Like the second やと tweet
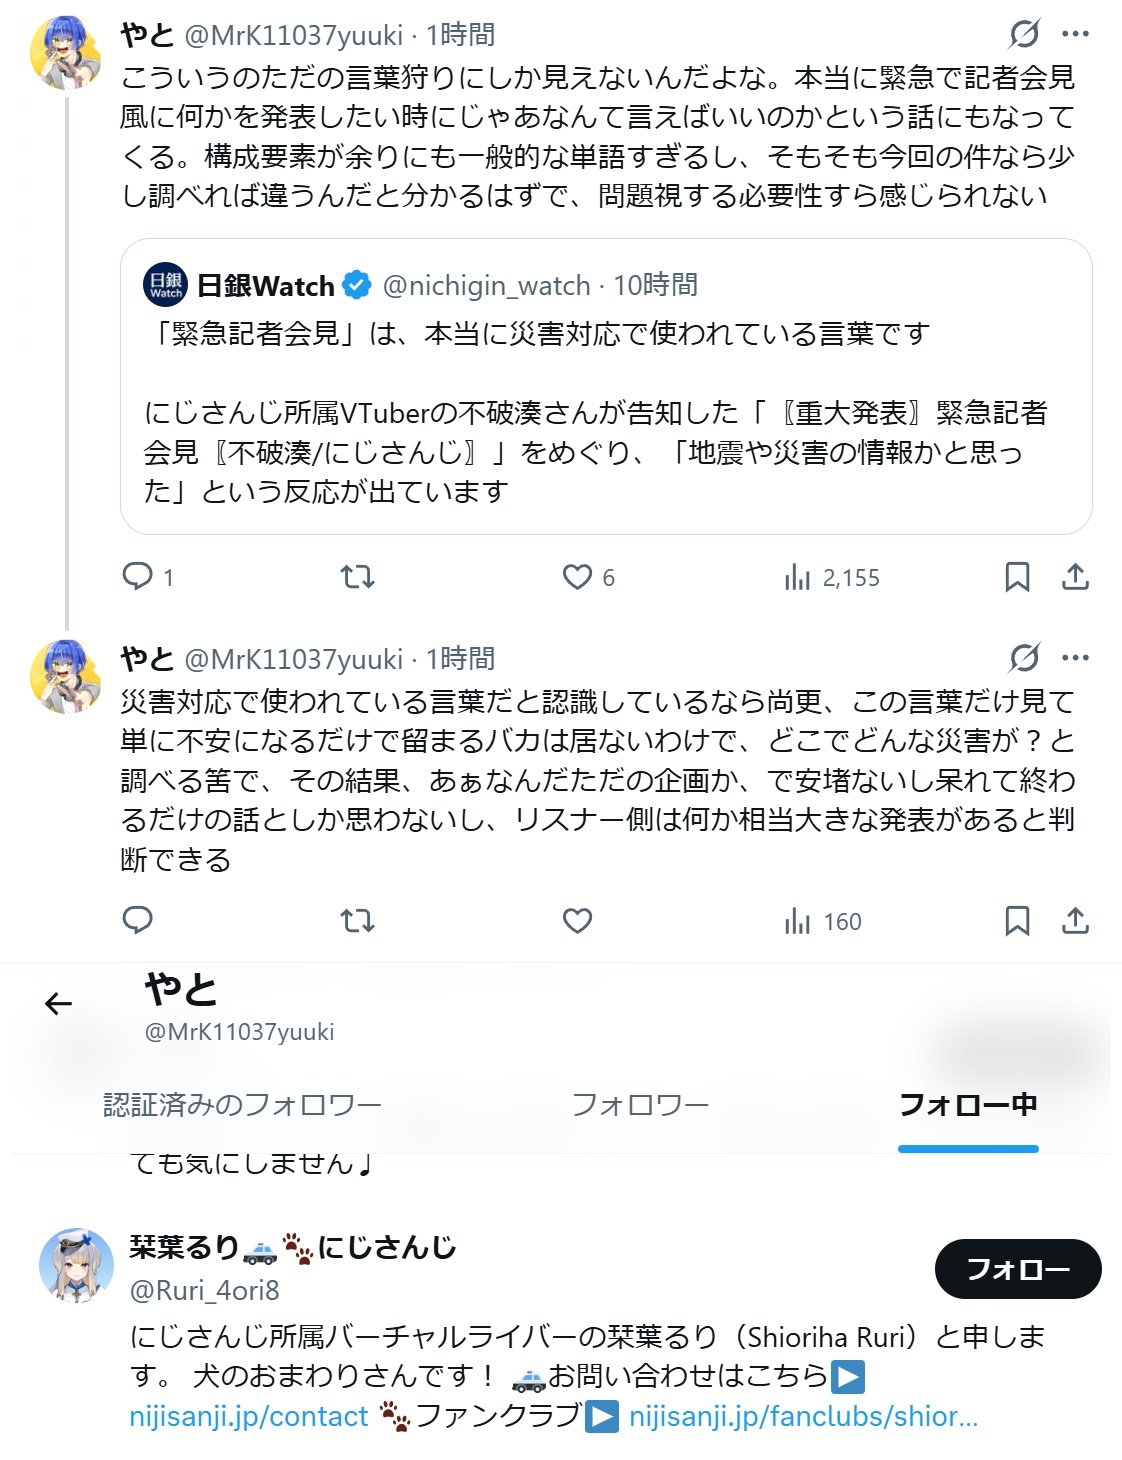Image resolution: width=1122 pixels, height=1460 pixels. tap(577, 921)
